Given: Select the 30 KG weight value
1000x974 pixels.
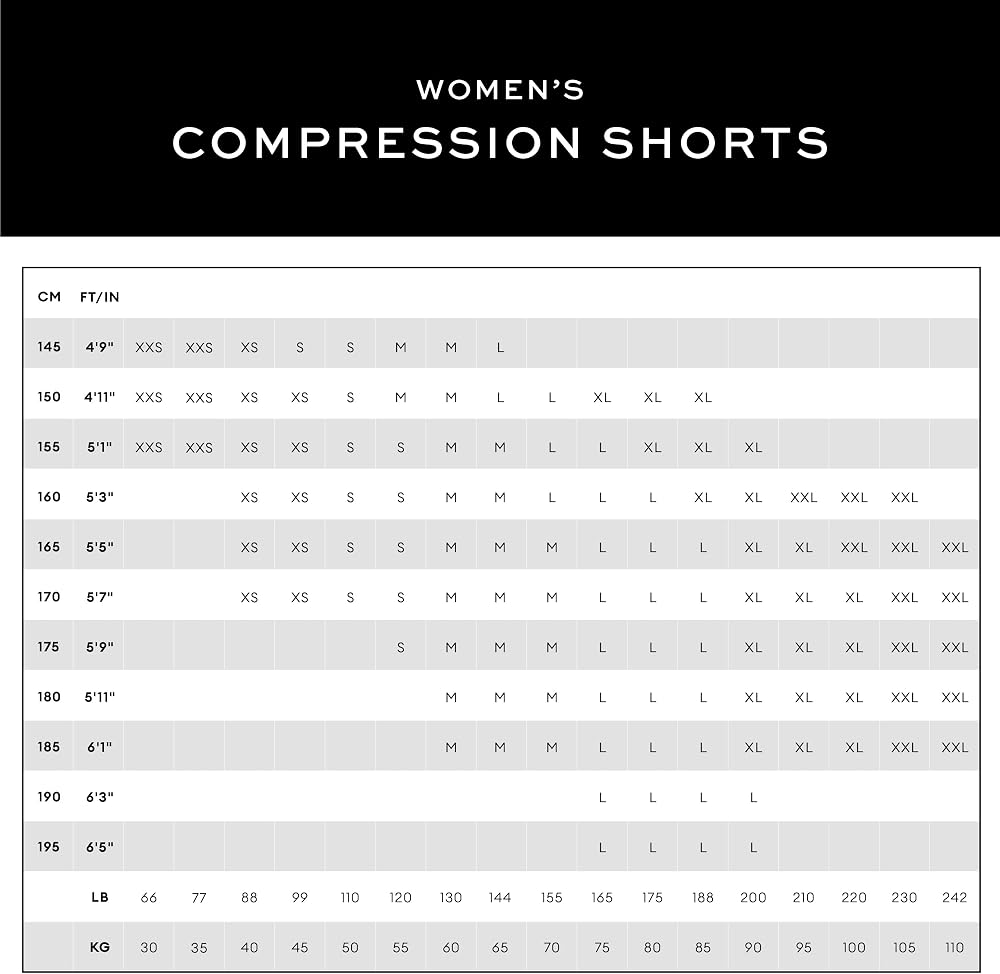Looking at the screenshot, I should [149, 948].
